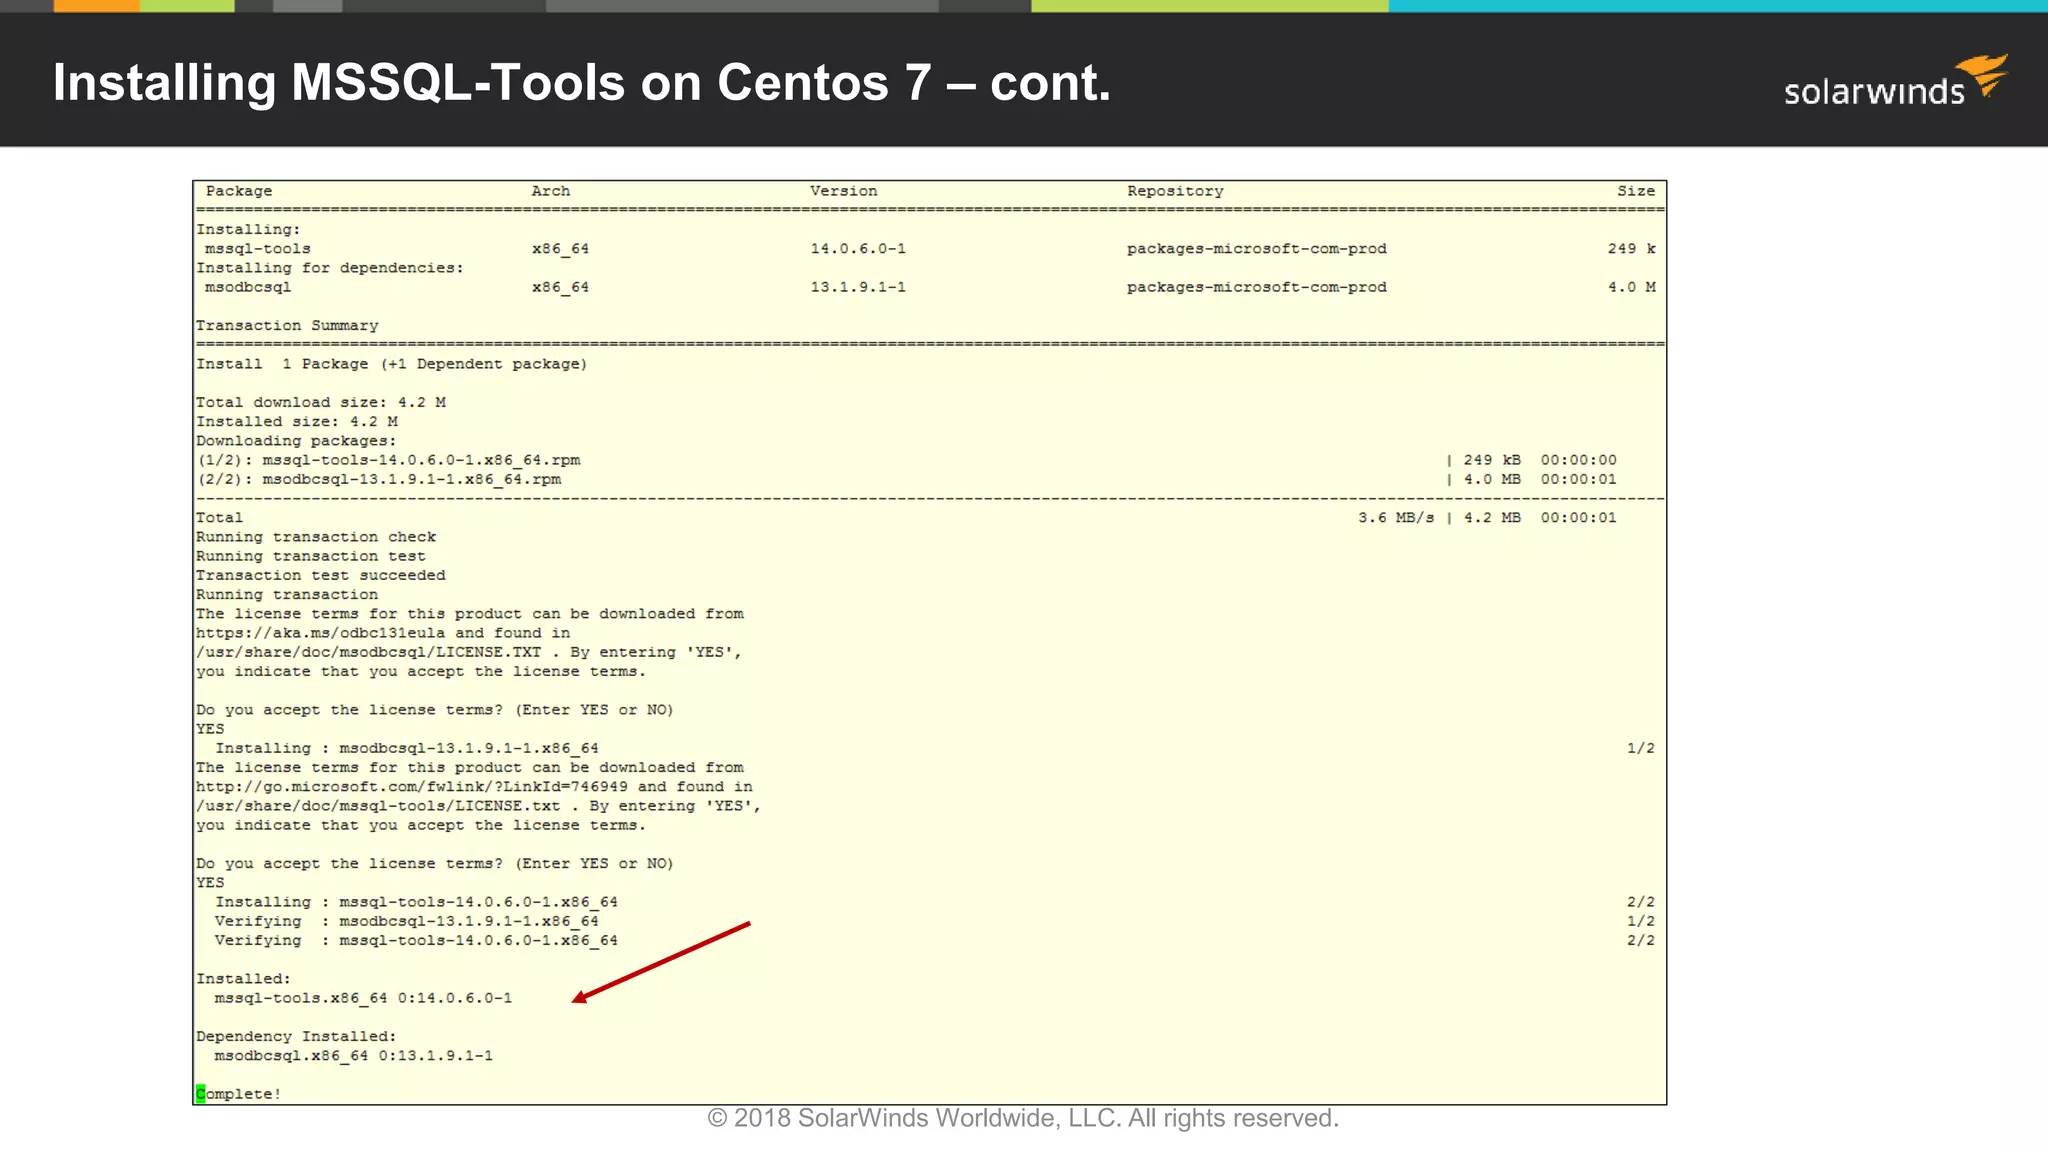Click first 'packages-microsoft-com-prod' repository entry for mssql-tools

(1257, 249)
